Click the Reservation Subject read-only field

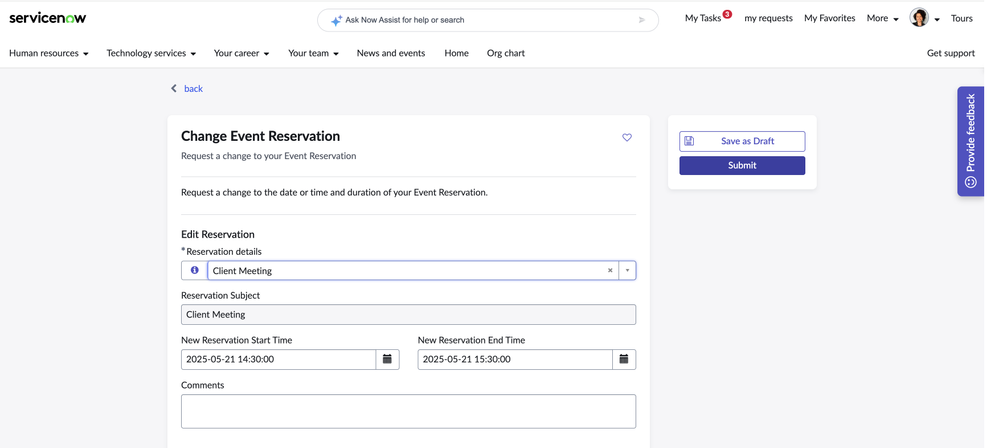pyautogui.click(x=408, y=315)
